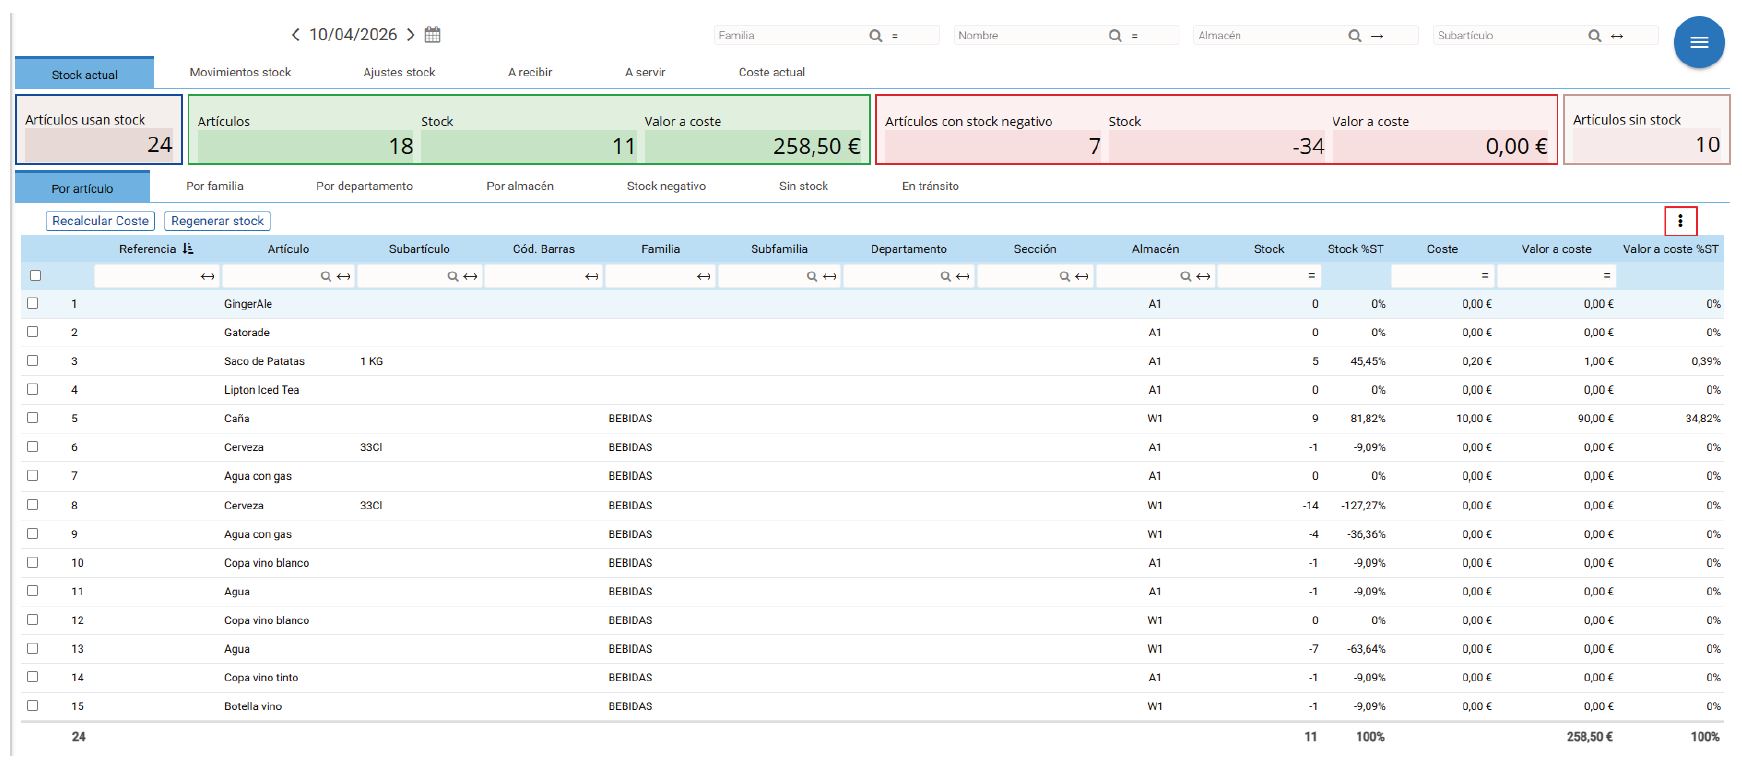Click the search icon in the Artículo column filter

pos(326,276)
